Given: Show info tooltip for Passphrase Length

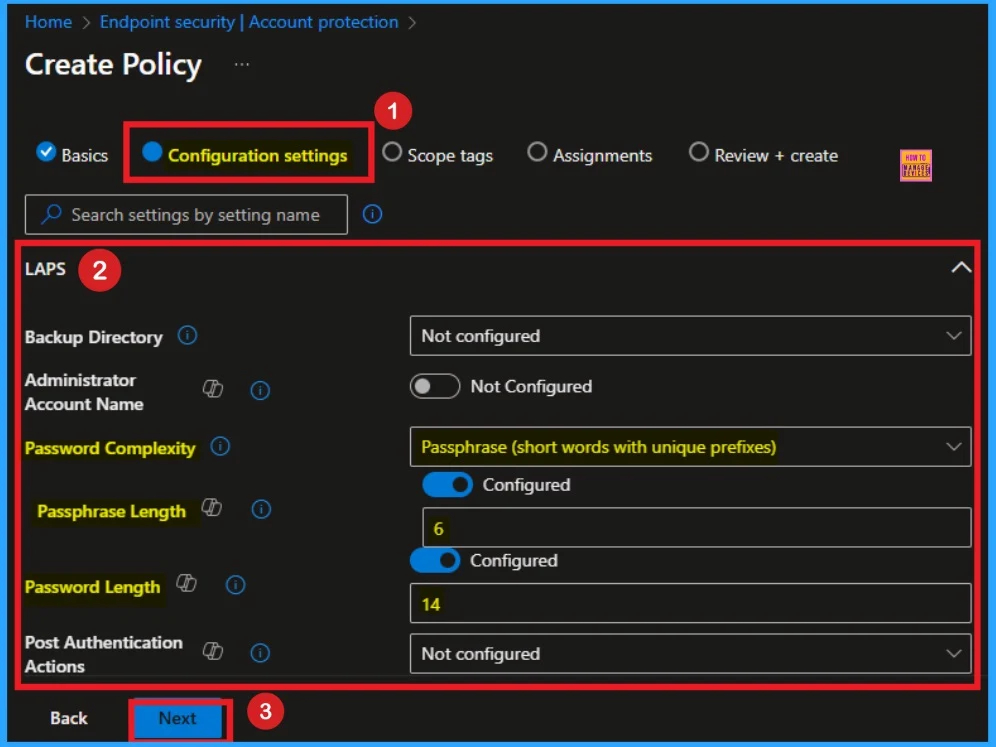Looking at the screenshot, I should coord(261,509).
